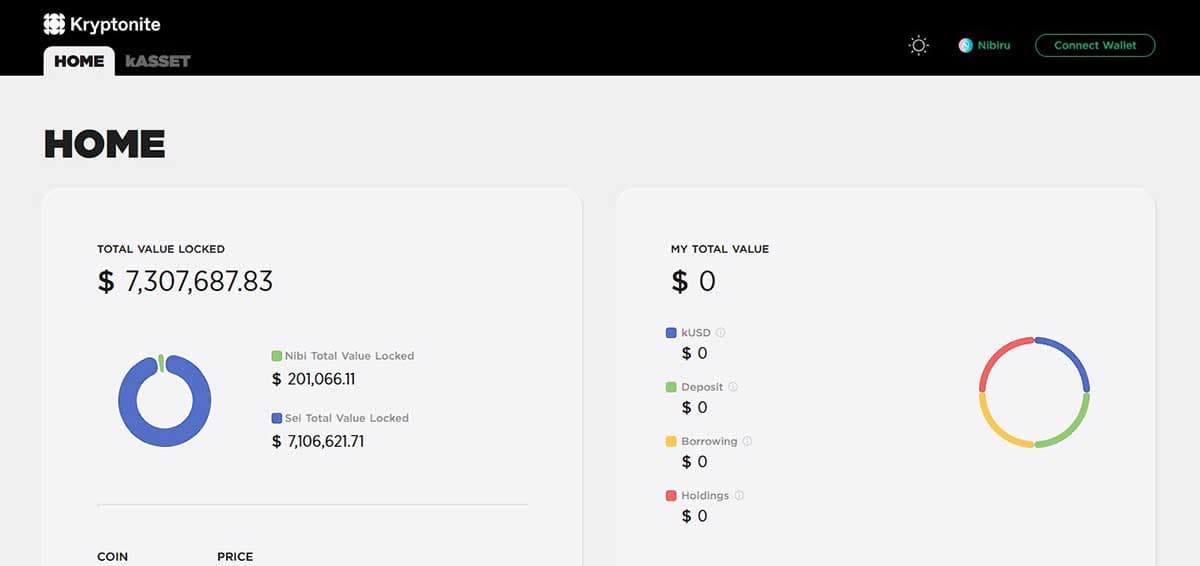
Task: Click the Kryptonite brand name text
Action: [115, 24]
